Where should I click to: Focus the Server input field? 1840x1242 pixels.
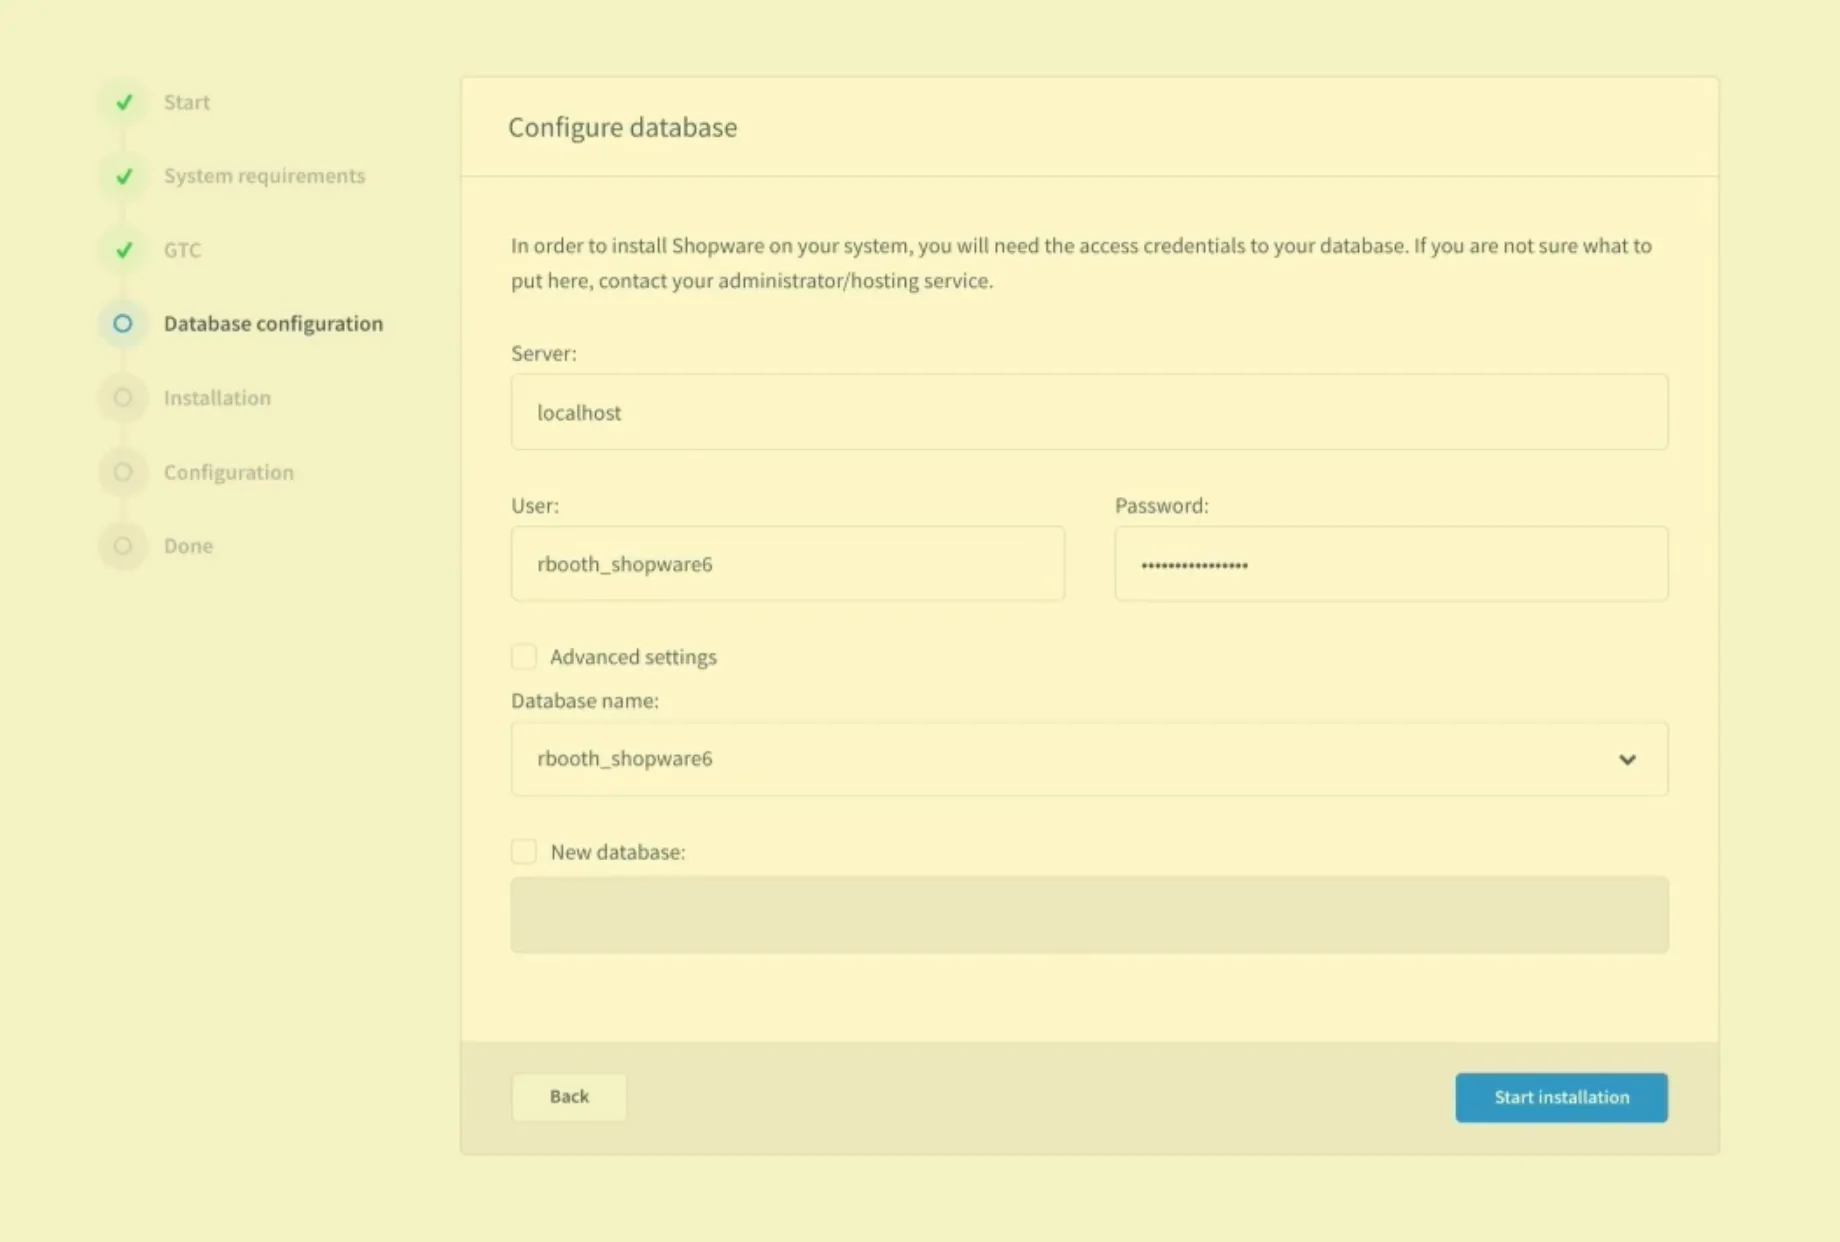click(x=1089, y=412)
